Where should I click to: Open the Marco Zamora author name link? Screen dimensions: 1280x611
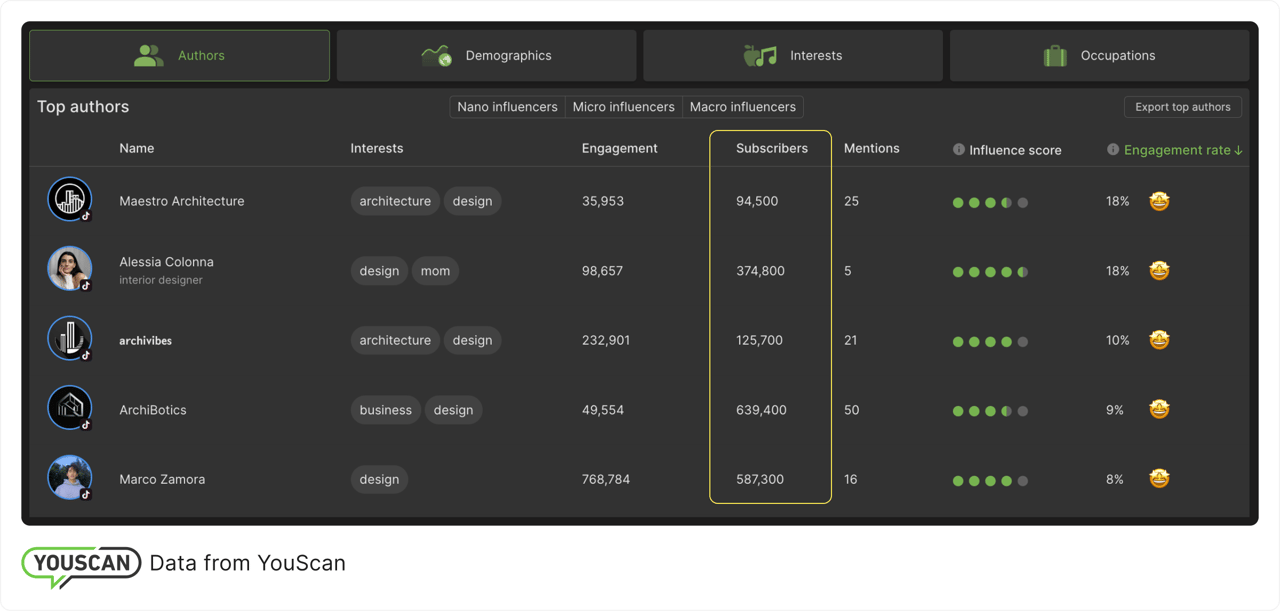tap(162, 479)
